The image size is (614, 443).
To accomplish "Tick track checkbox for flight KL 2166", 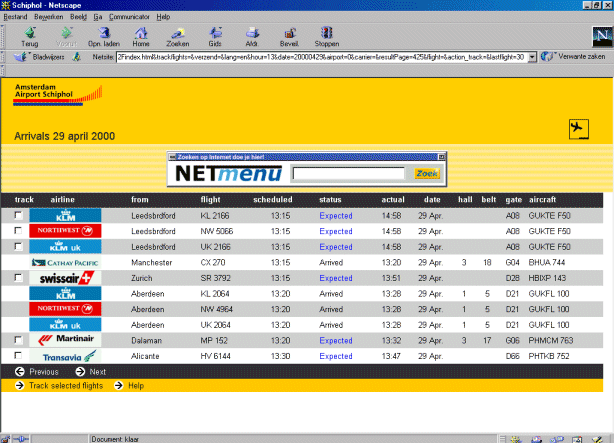I will [x=18, y=215].
